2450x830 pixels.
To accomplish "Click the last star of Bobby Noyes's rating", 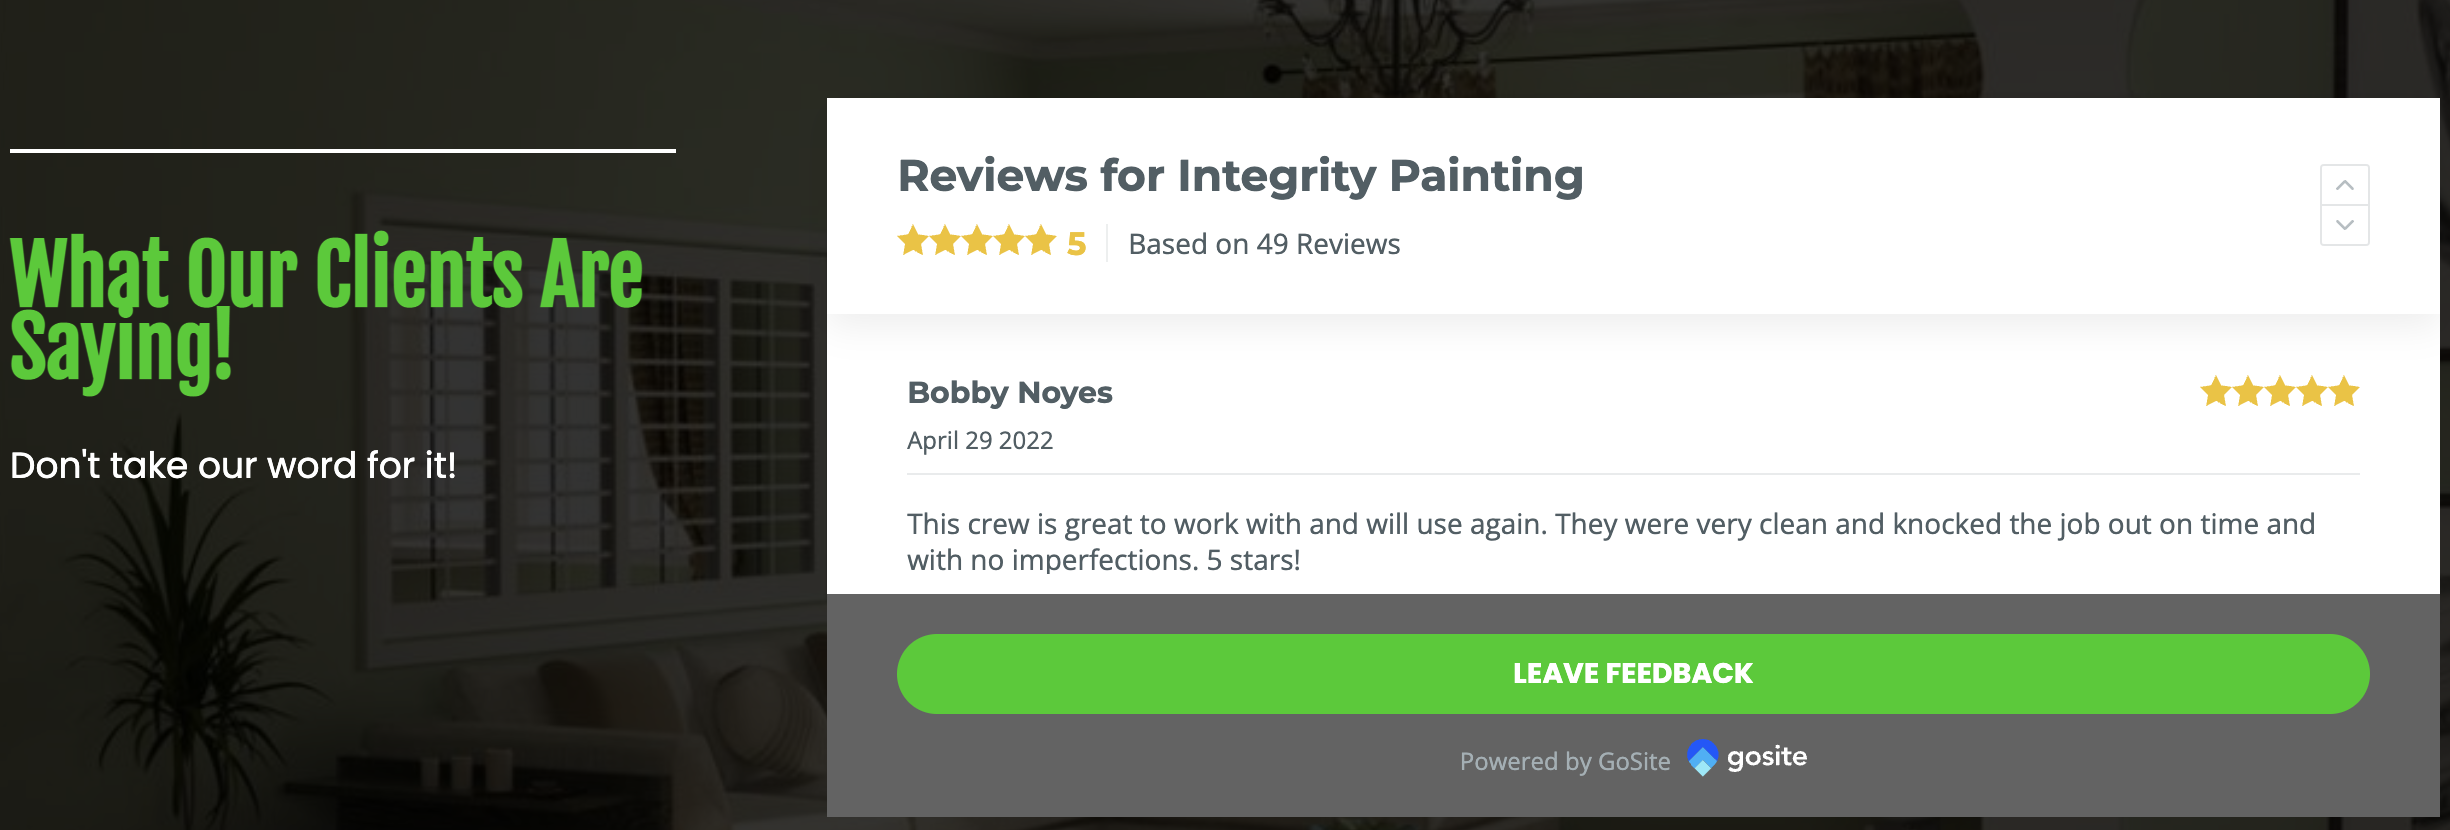I will (2344, 391).
